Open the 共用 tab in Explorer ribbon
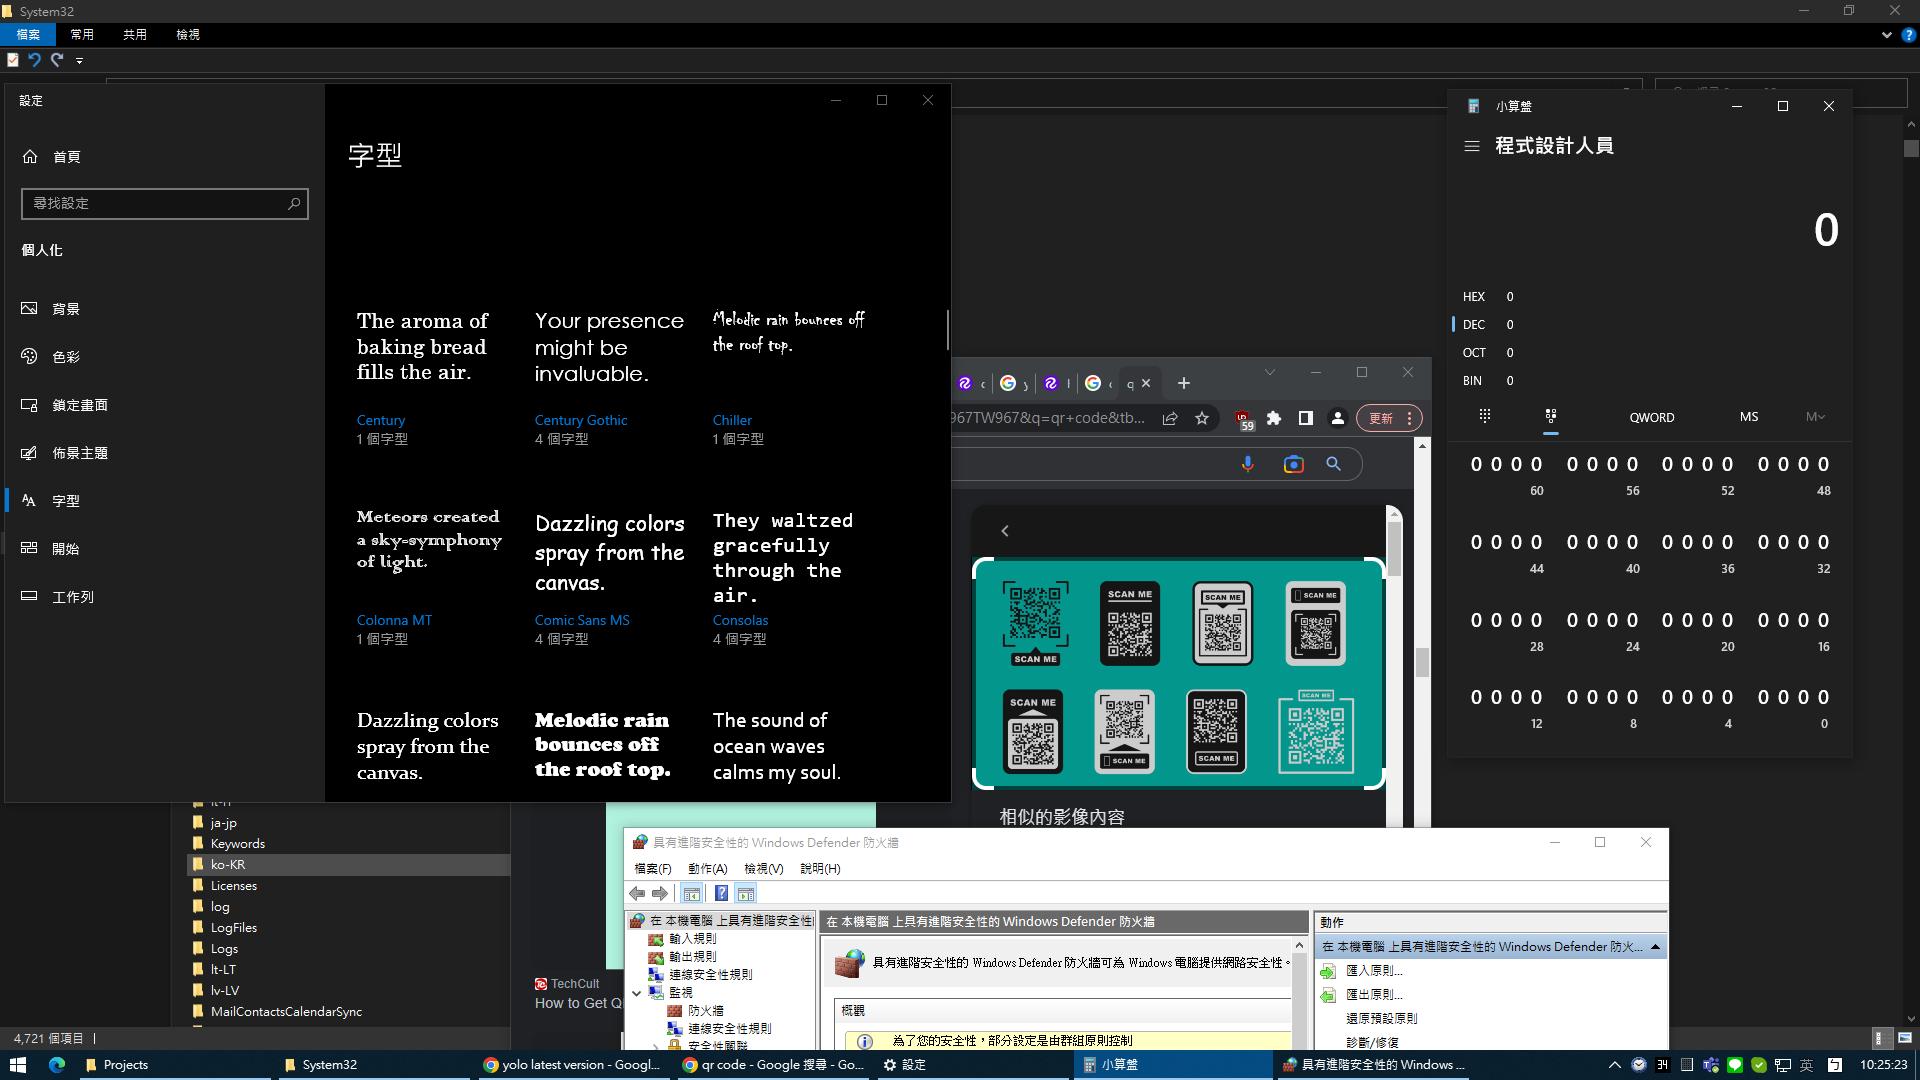The height and width of the screenshot is (1080, 1920). [135, 35]
